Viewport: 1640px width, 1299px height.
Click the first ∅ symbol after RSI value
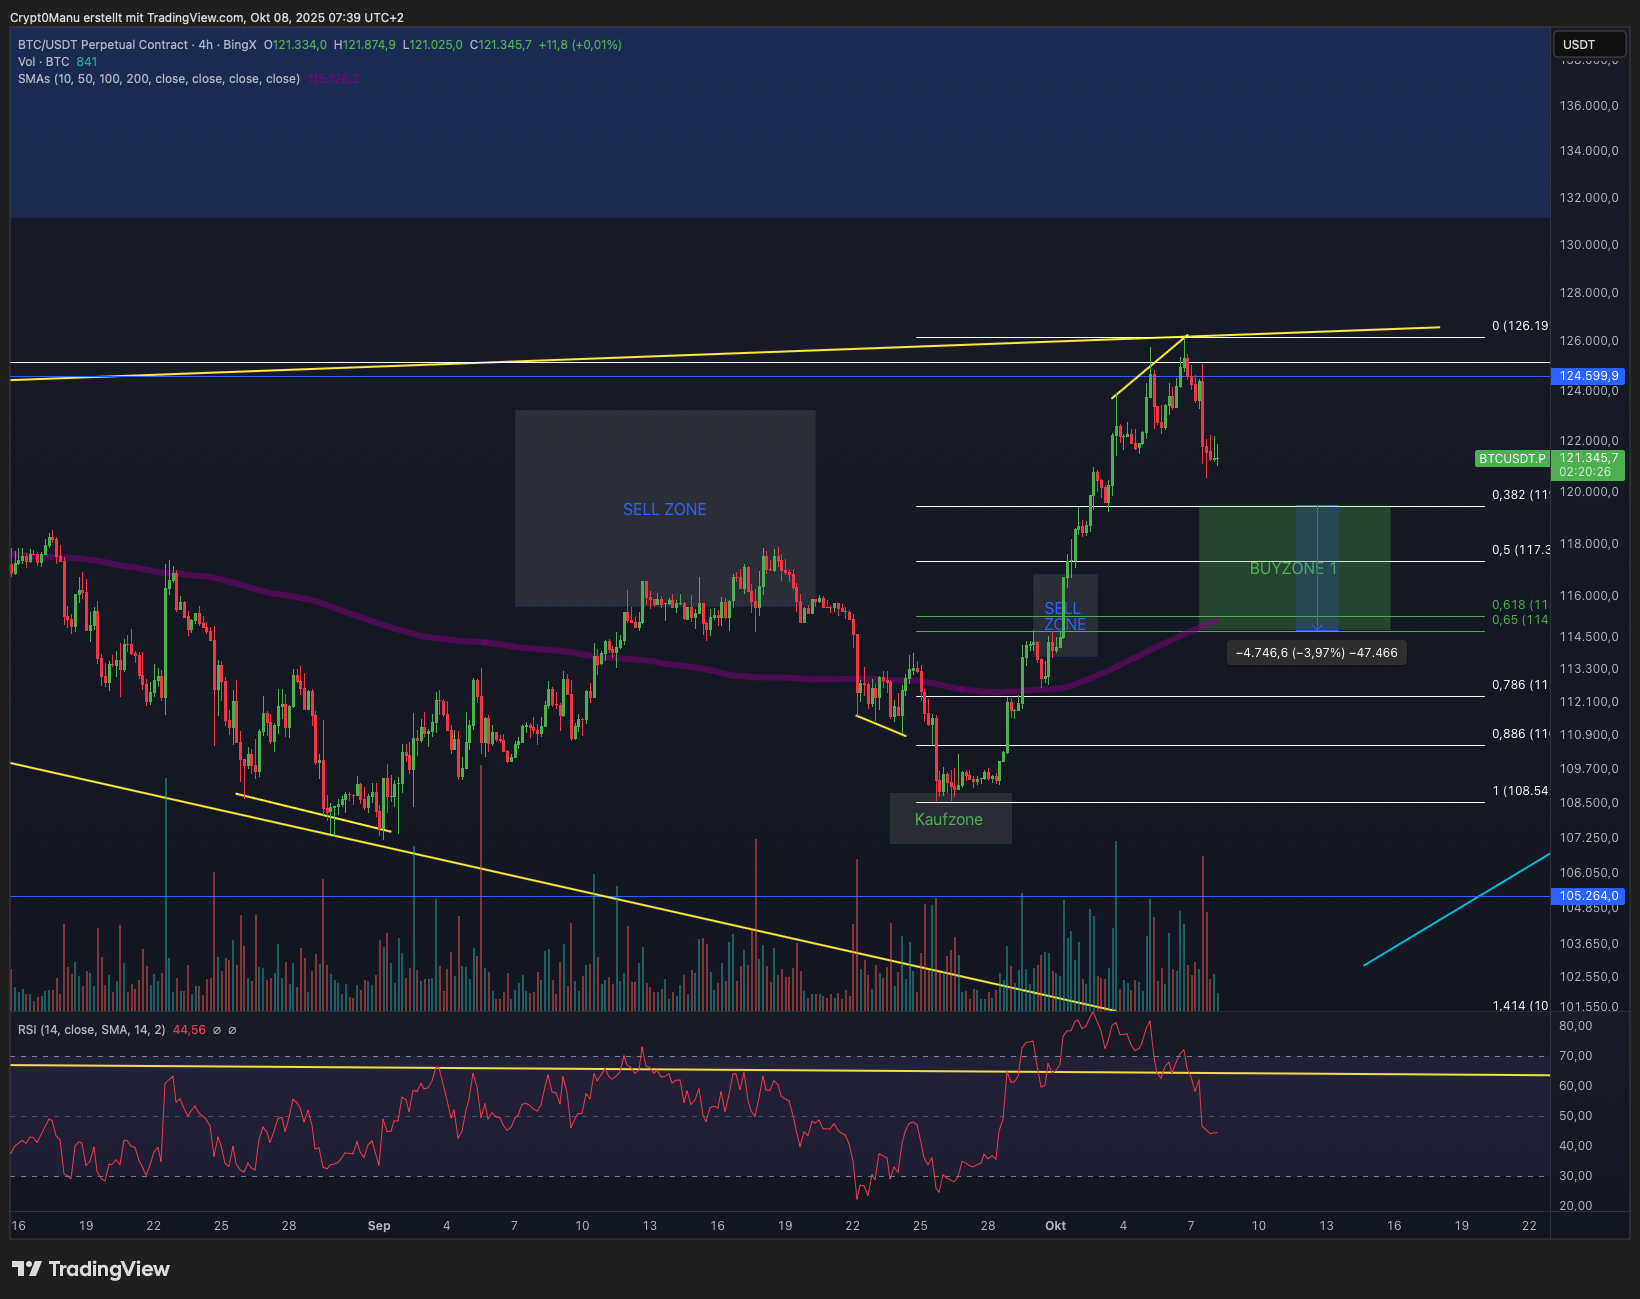tap(217, 1030)
